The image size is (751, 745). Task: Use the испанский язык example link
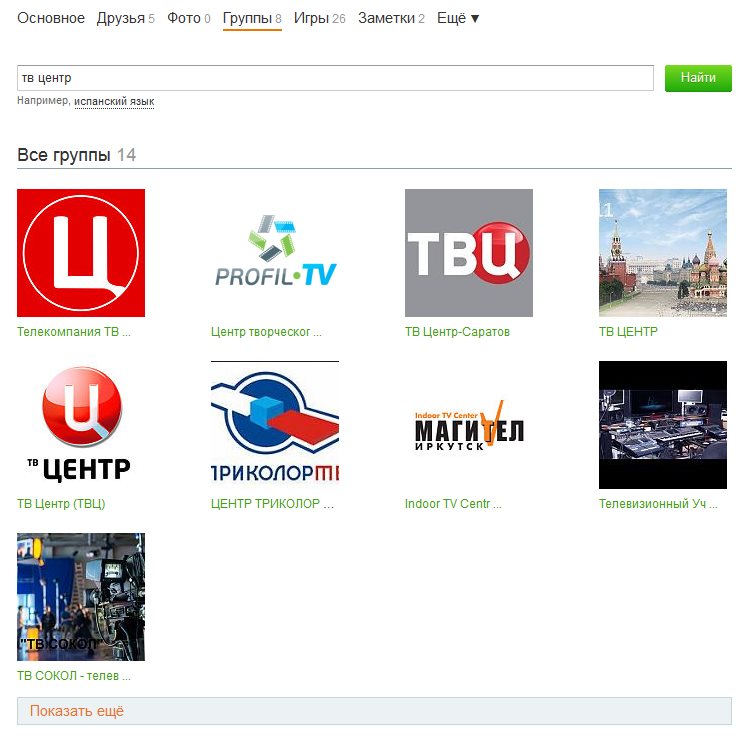point(114,101)
